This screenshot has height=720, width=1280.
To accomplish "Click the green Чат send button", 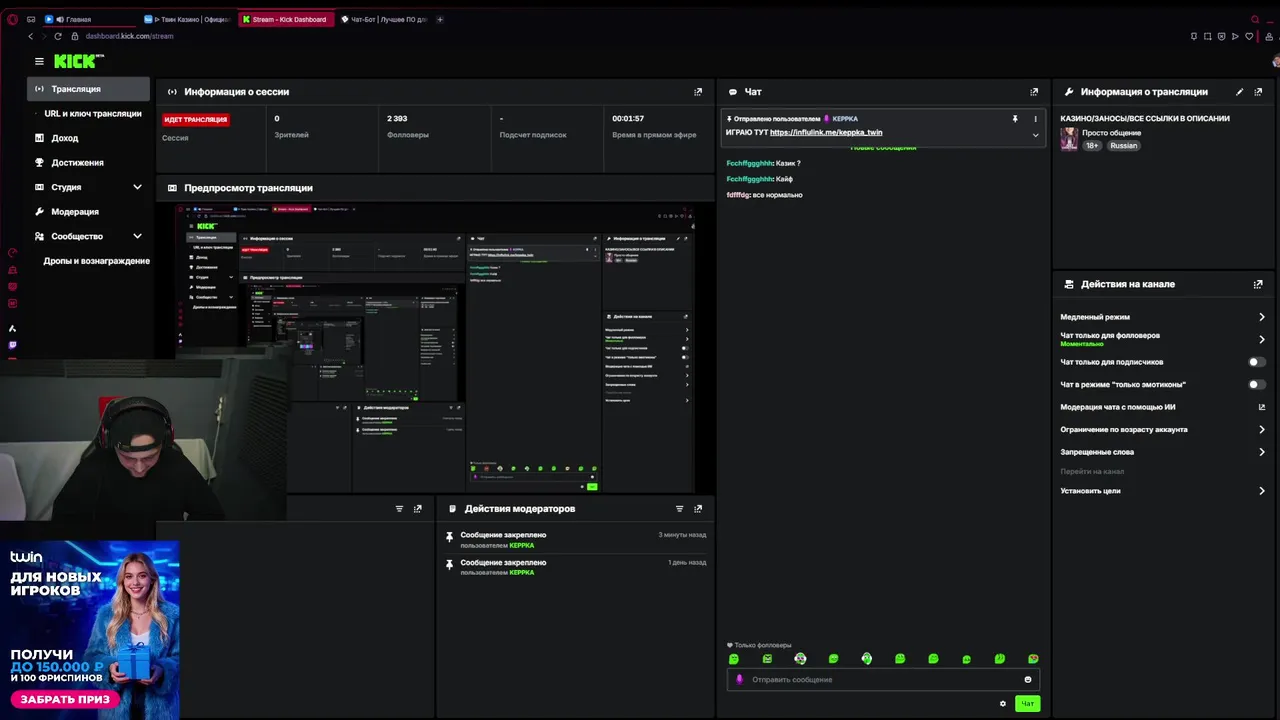I will [x=1027, y=704].
